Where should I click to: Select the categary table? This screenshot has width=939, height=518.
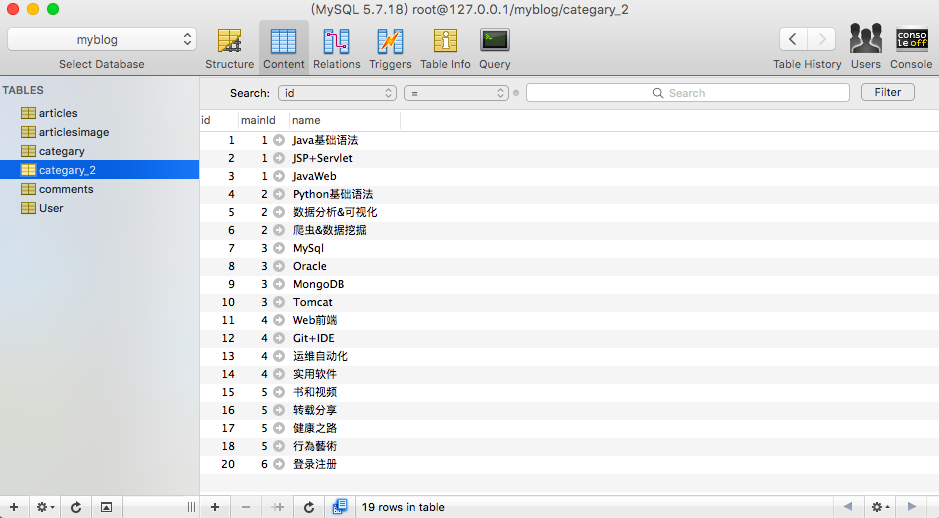coord(99,151)
